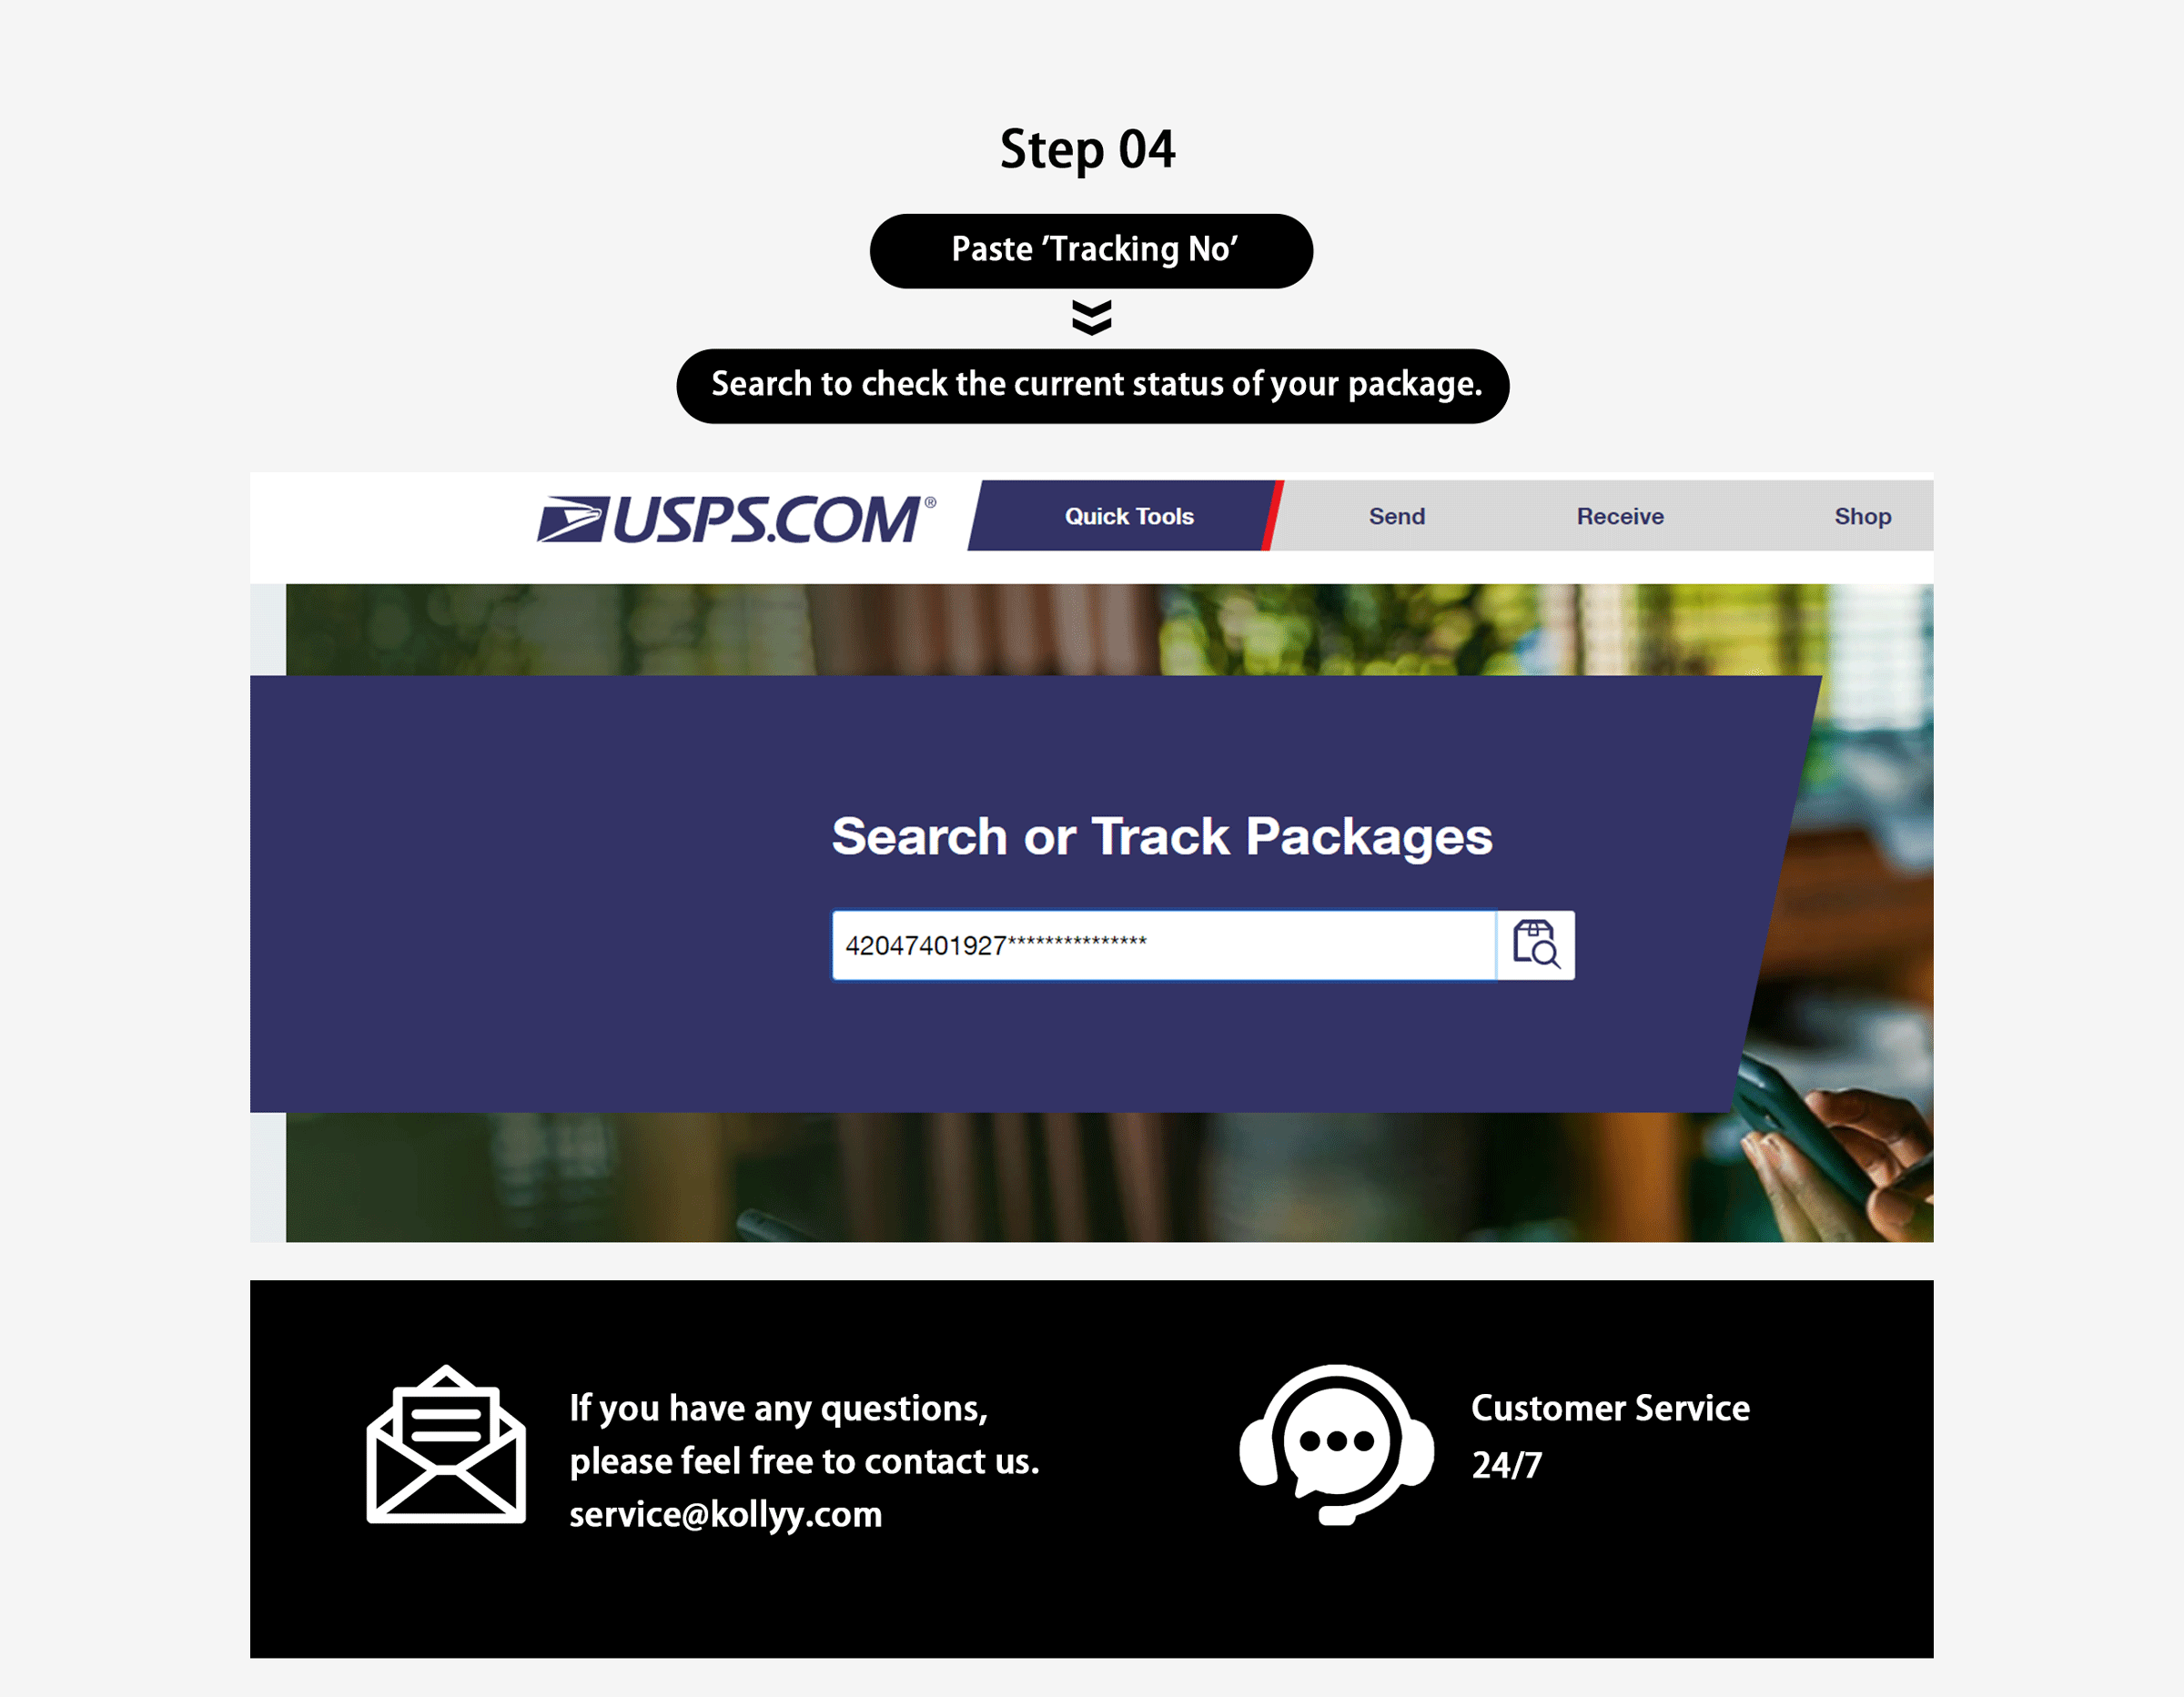
Task: Click the USPS search/track icon
Action: (x=1535, y=944)
